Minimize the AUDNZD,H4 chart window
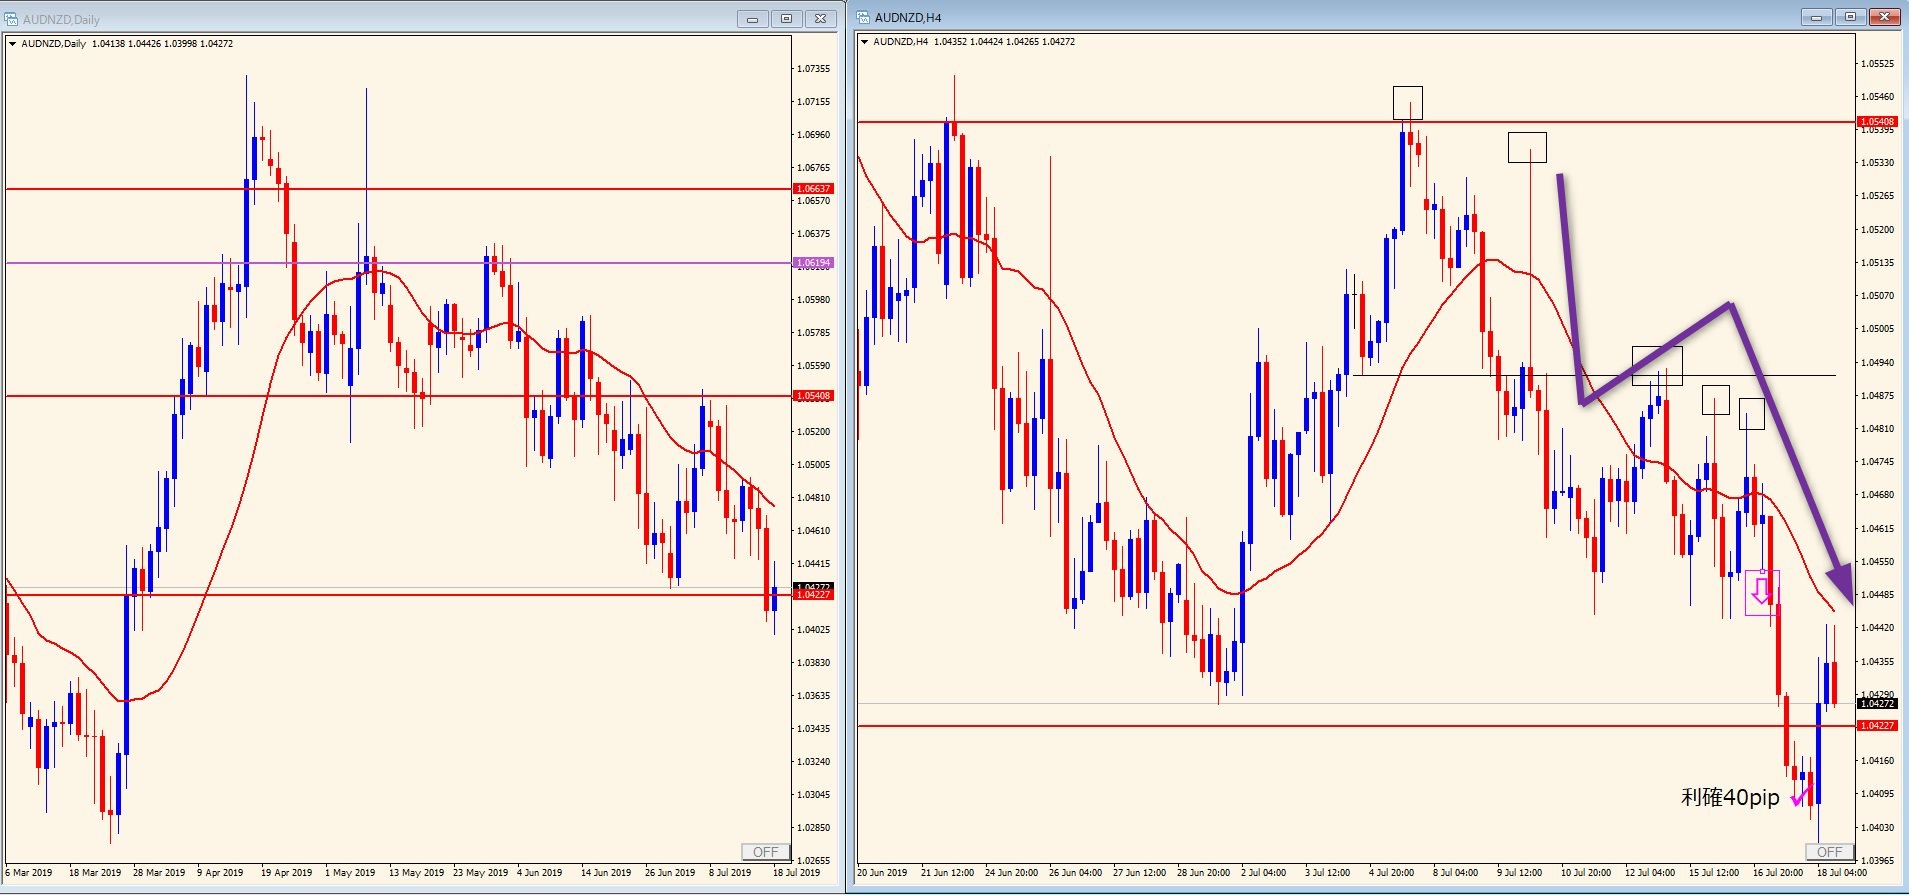 [x=1816, y=17]
